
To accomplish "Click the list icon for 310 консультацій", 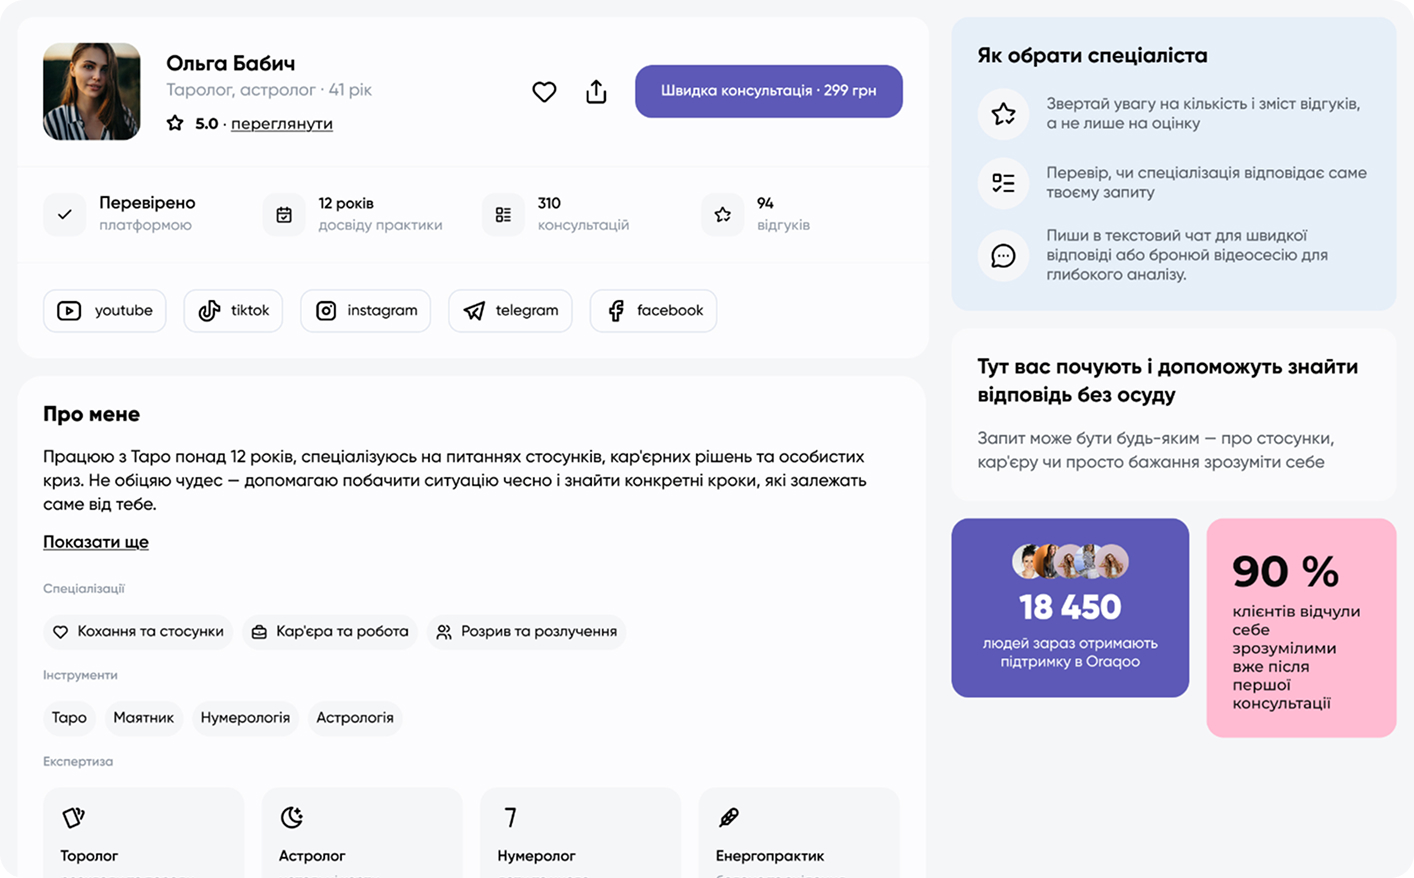I will (503, 214).
